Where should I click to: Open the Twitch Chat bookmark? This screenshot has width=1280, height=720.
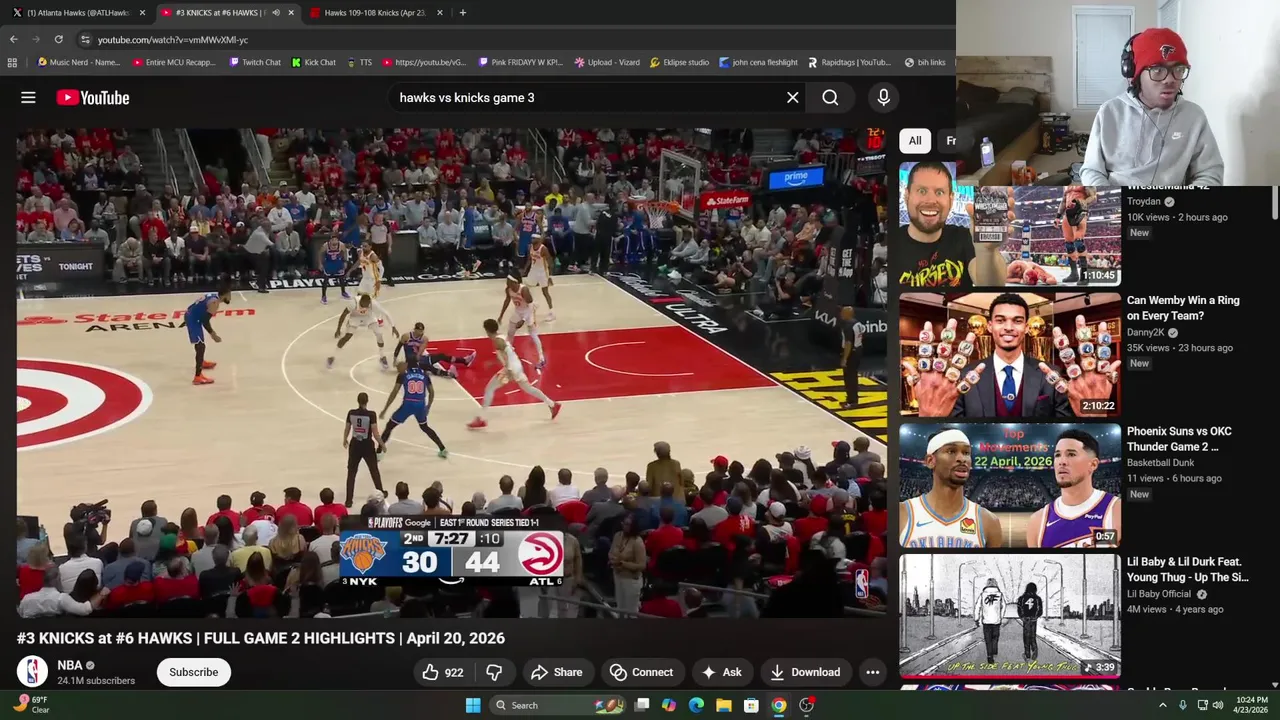(x=255, y=62)
